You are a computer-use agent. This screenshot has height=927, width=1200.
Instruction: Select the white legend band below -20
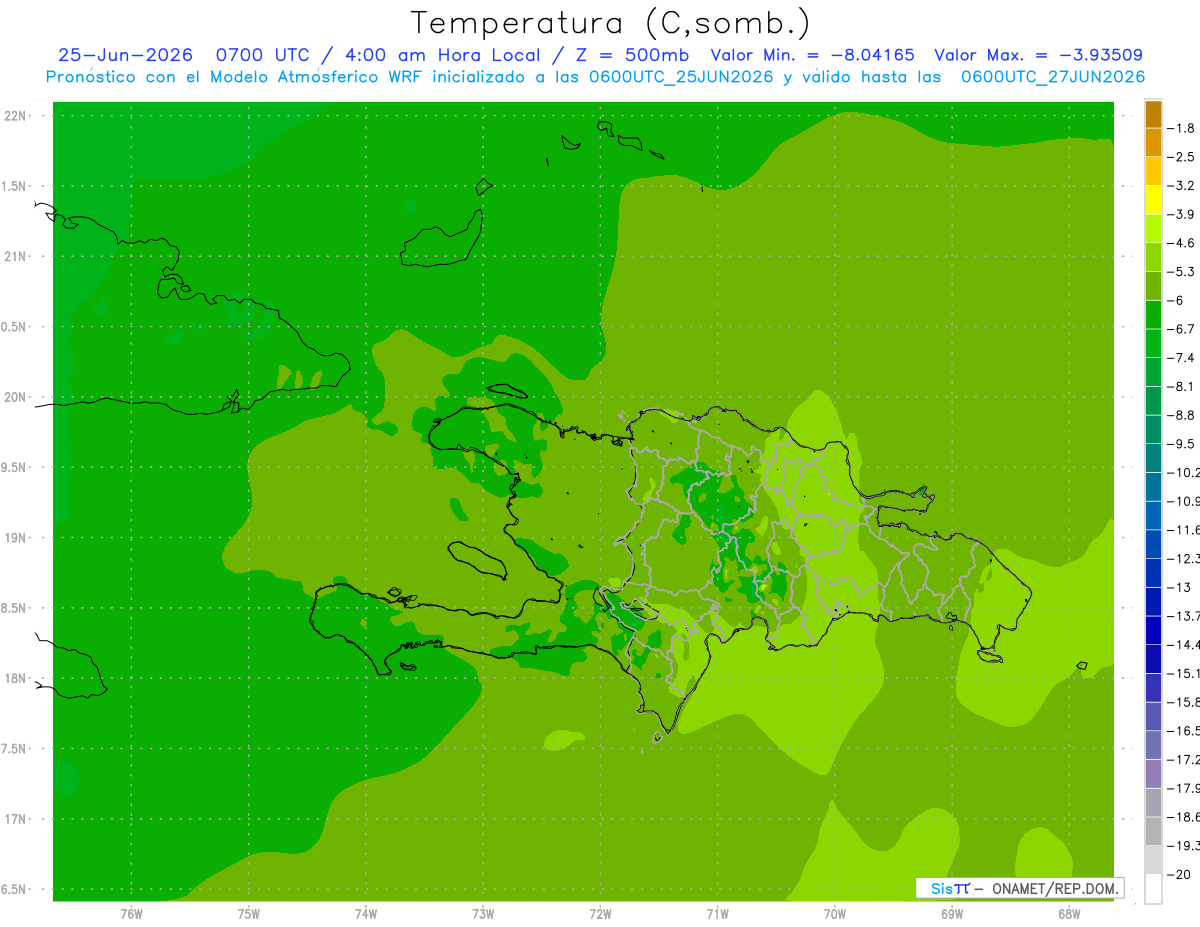(1153, 889)
